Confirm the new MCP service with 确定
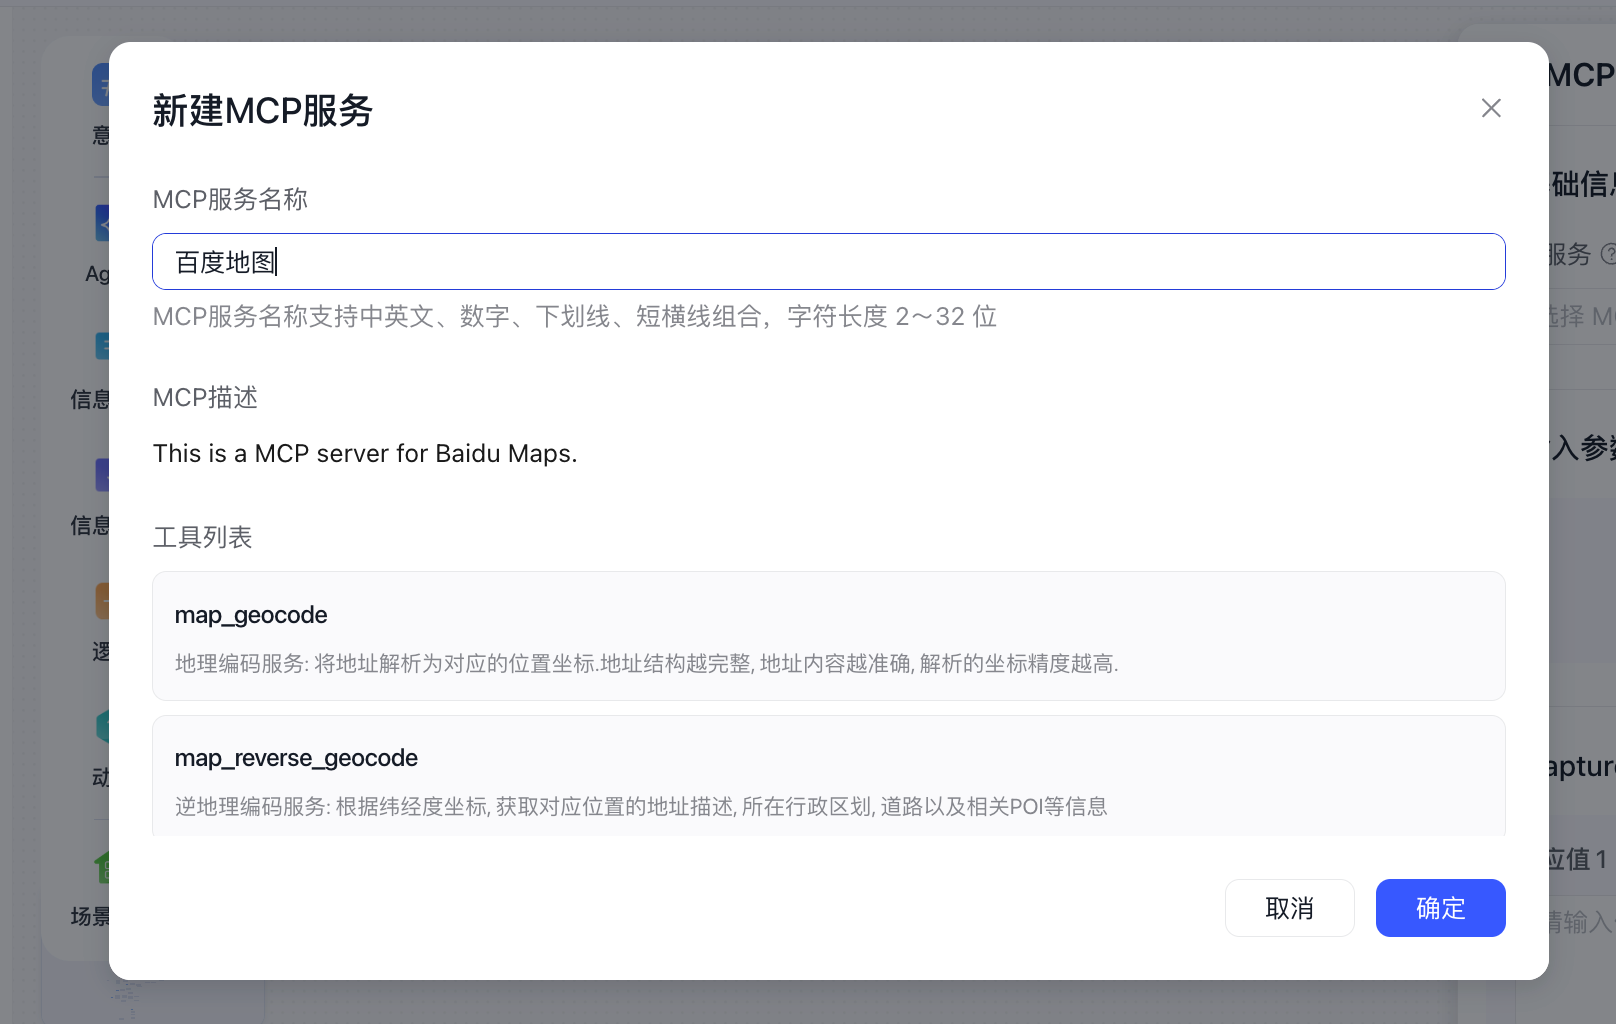Image resolution: width=1616 pixels, height=1024 pixels. pyautogui.click(x=1440, y=908)
